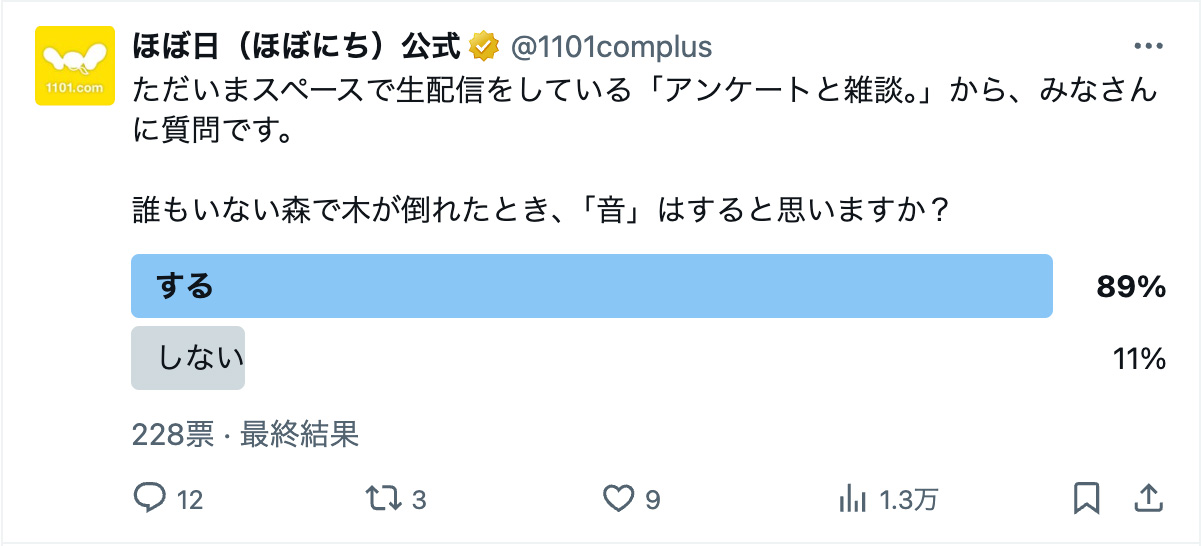Click the reply speech bubble icon
Screen dimensions: 1201x546
coord(149,498)
